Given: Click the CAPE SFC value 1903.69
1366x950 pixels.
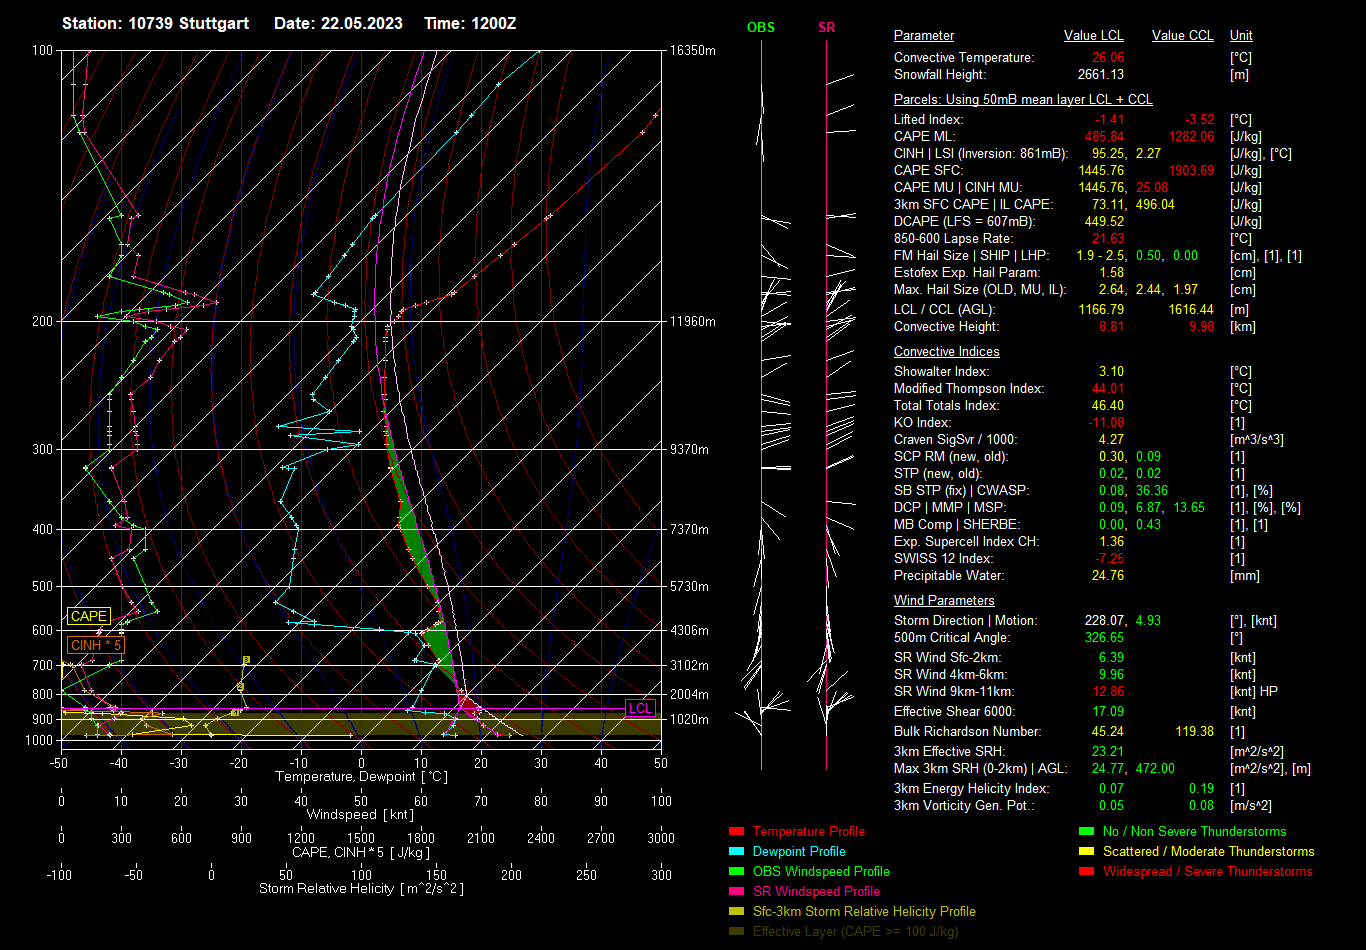Looking at the screenshot, I should [x=1190, y=171].
